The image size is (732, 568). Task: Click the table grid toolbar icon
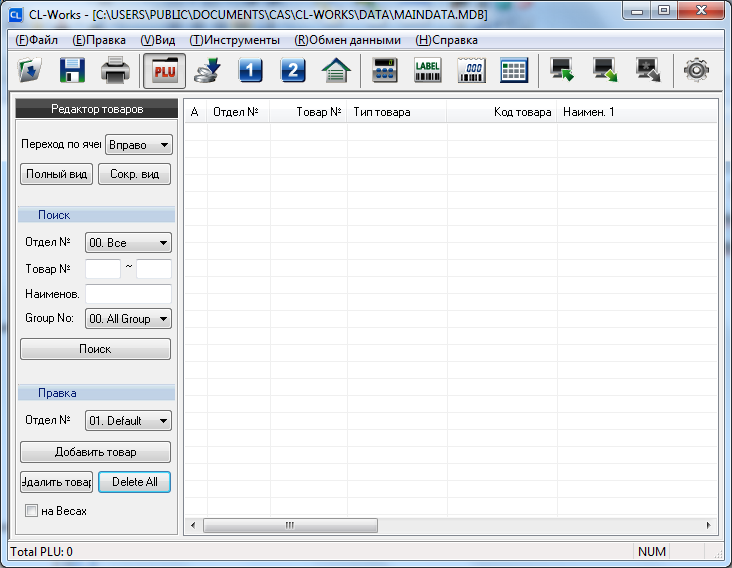click(x=513, y=71)
